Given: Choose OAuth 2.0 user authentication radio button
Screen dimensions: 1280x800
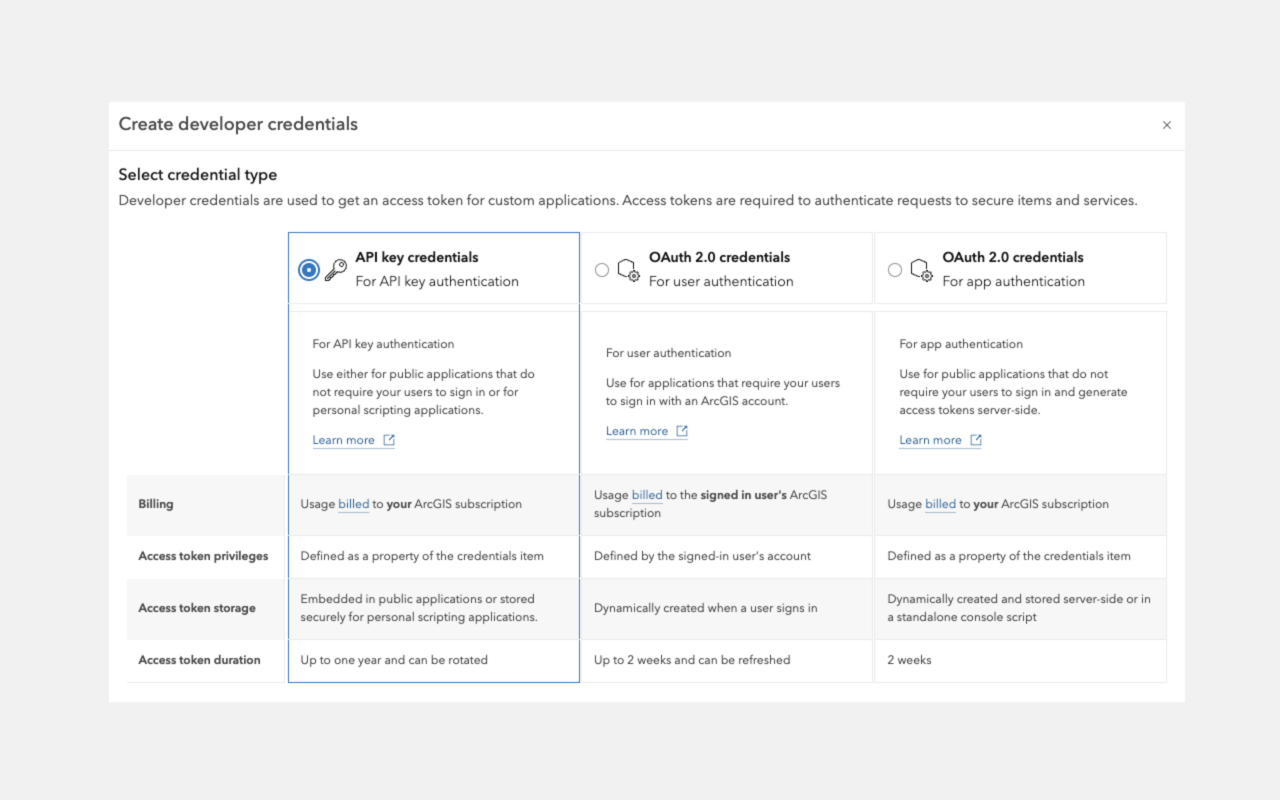Looking at the screenshot, I should click(602, 270).
